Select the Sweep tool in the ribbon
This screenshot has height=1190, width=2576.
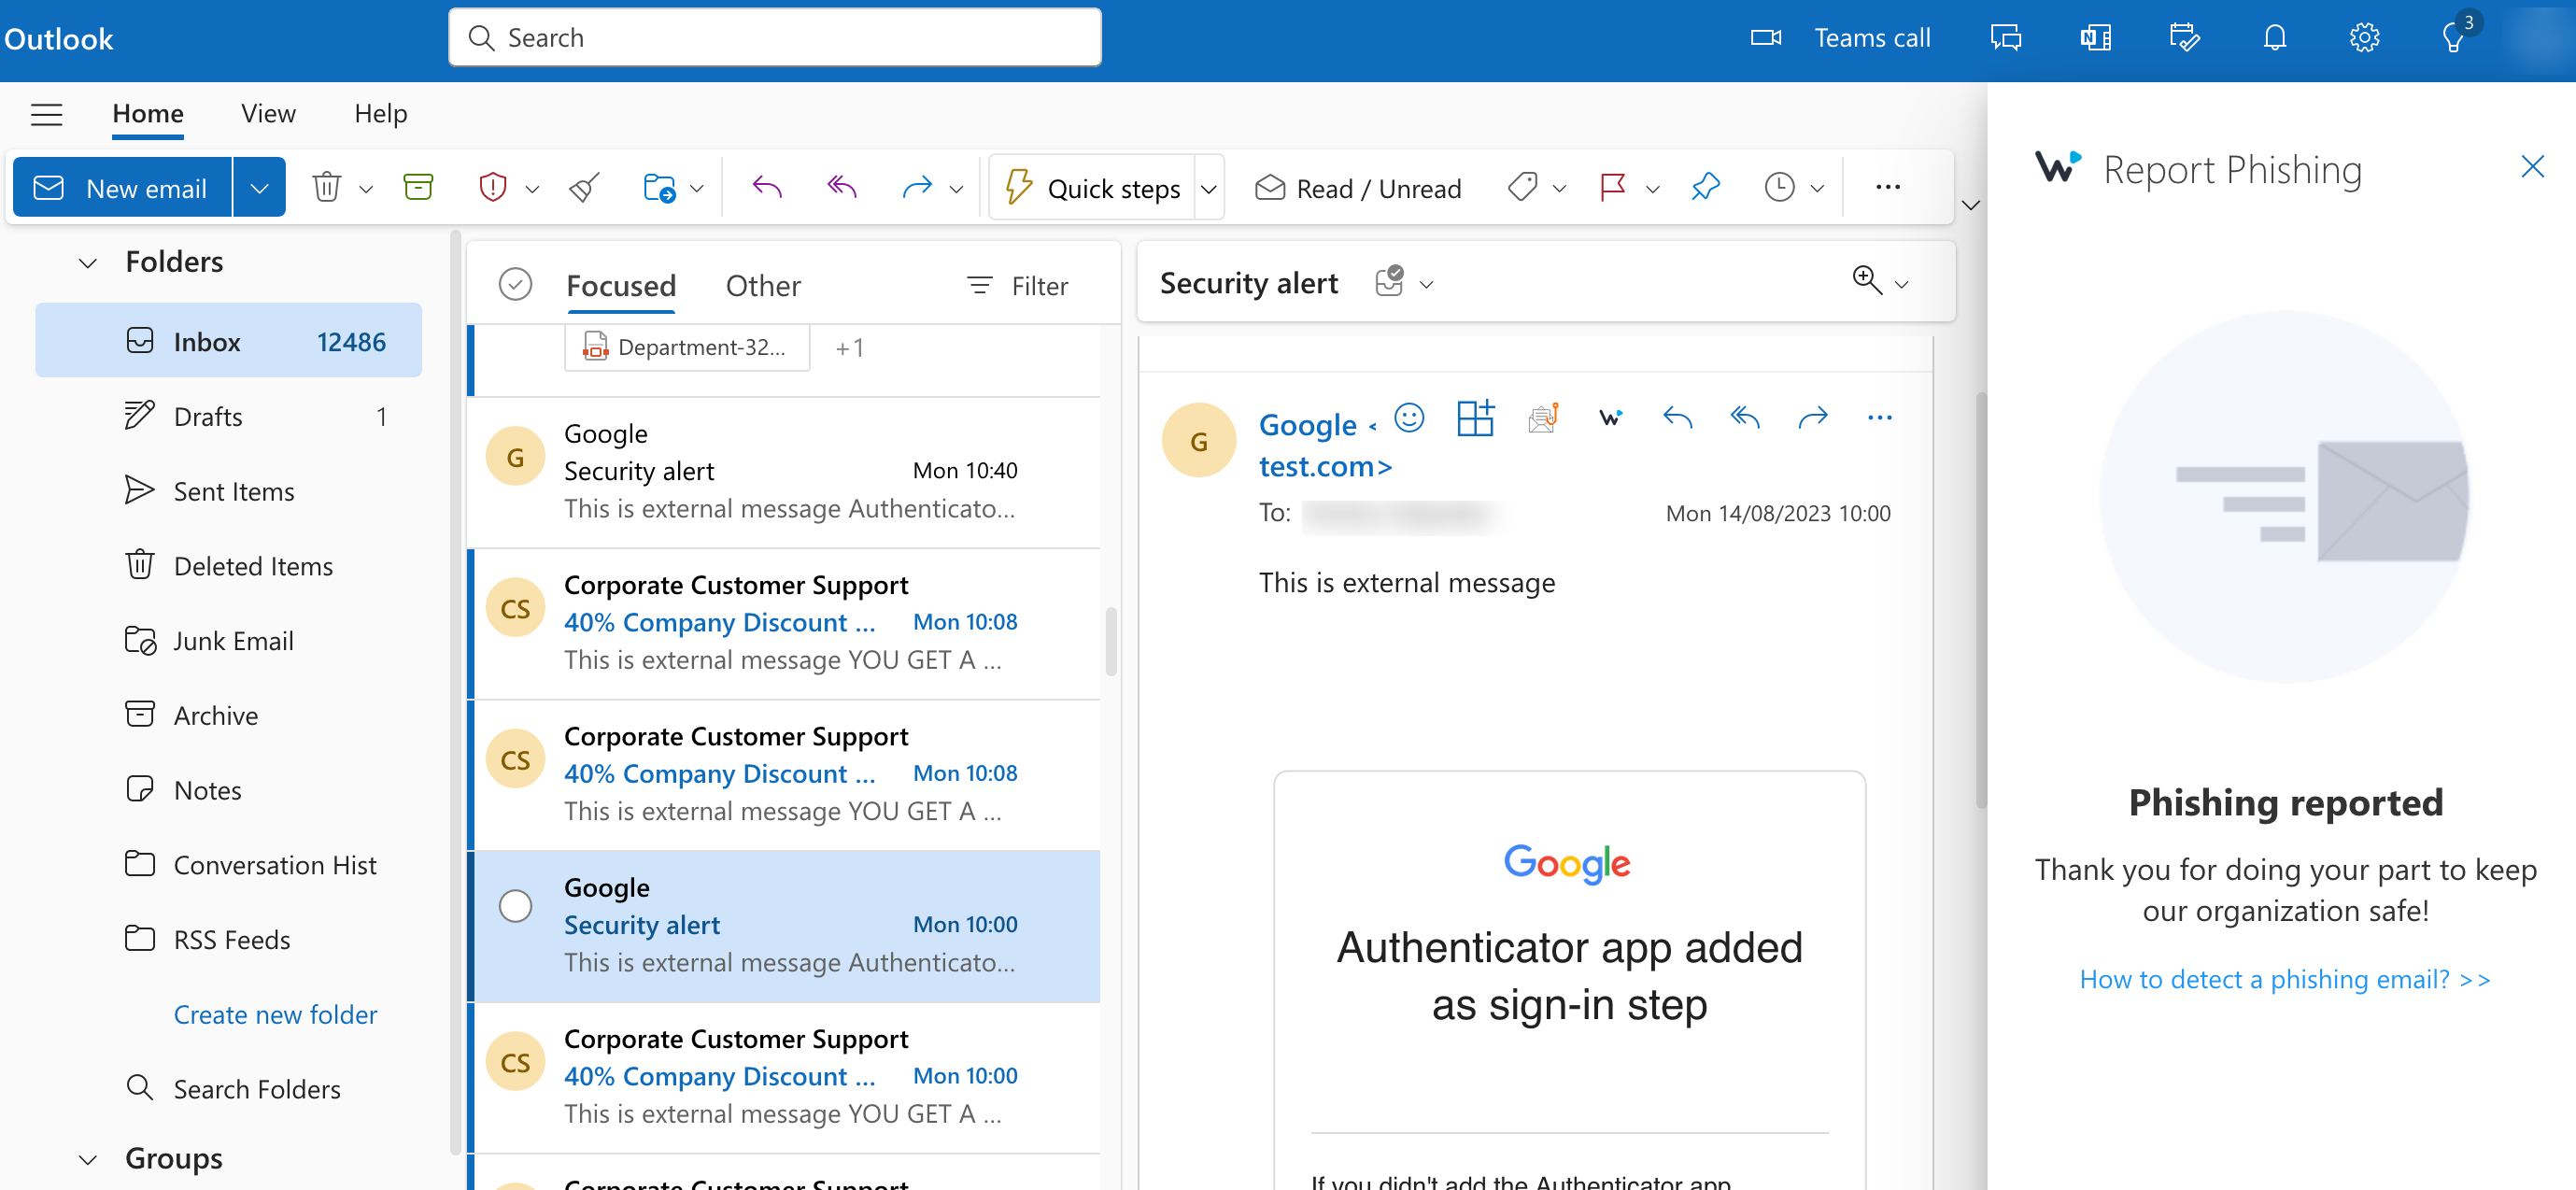583,187
